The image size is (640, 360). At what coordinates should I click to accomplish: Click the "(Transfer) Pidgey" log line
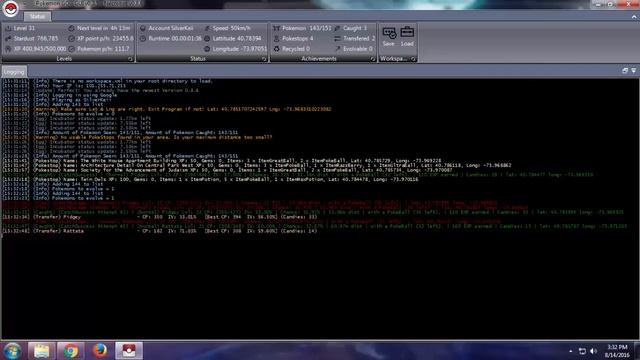point(160,217)
